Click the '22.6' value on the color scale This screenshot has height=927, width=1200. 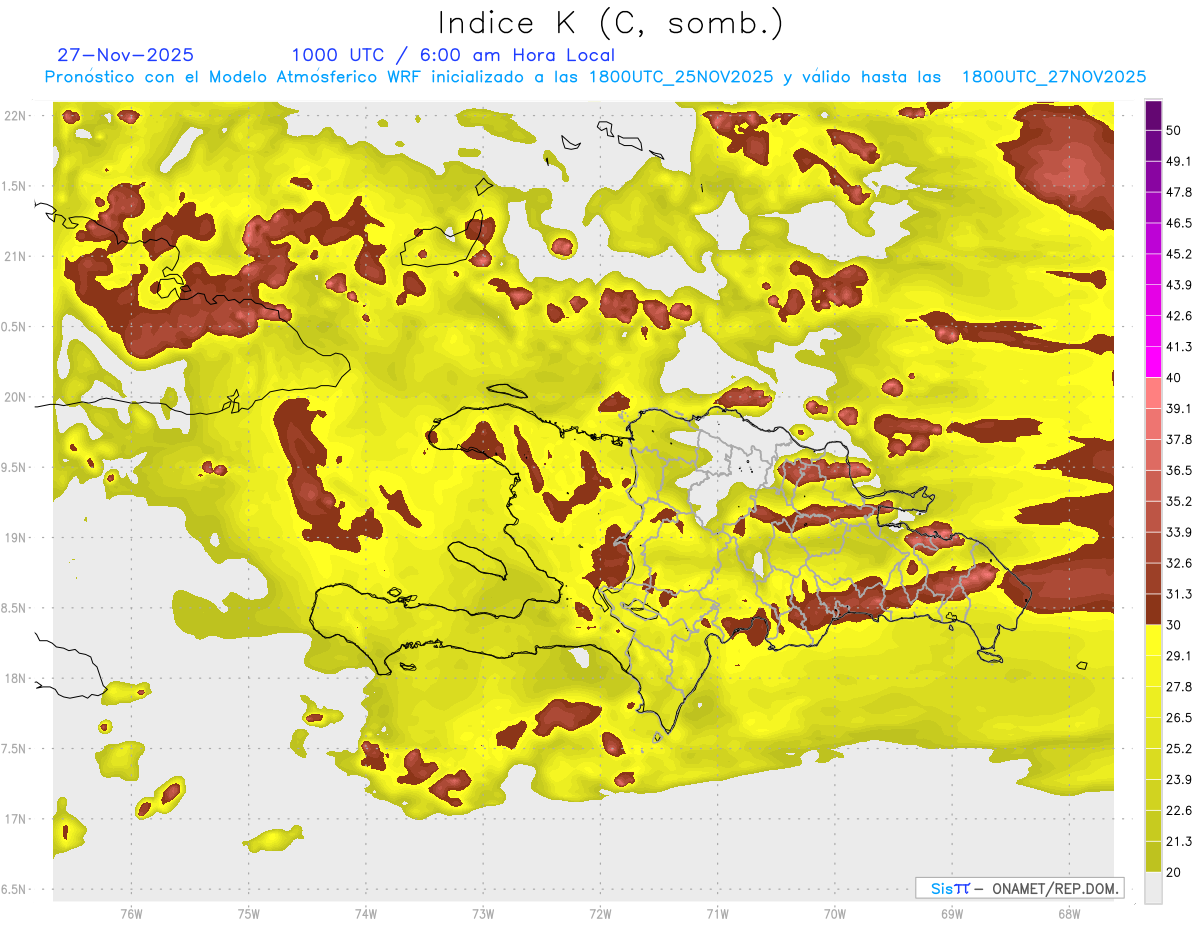tap(1179, 811)
